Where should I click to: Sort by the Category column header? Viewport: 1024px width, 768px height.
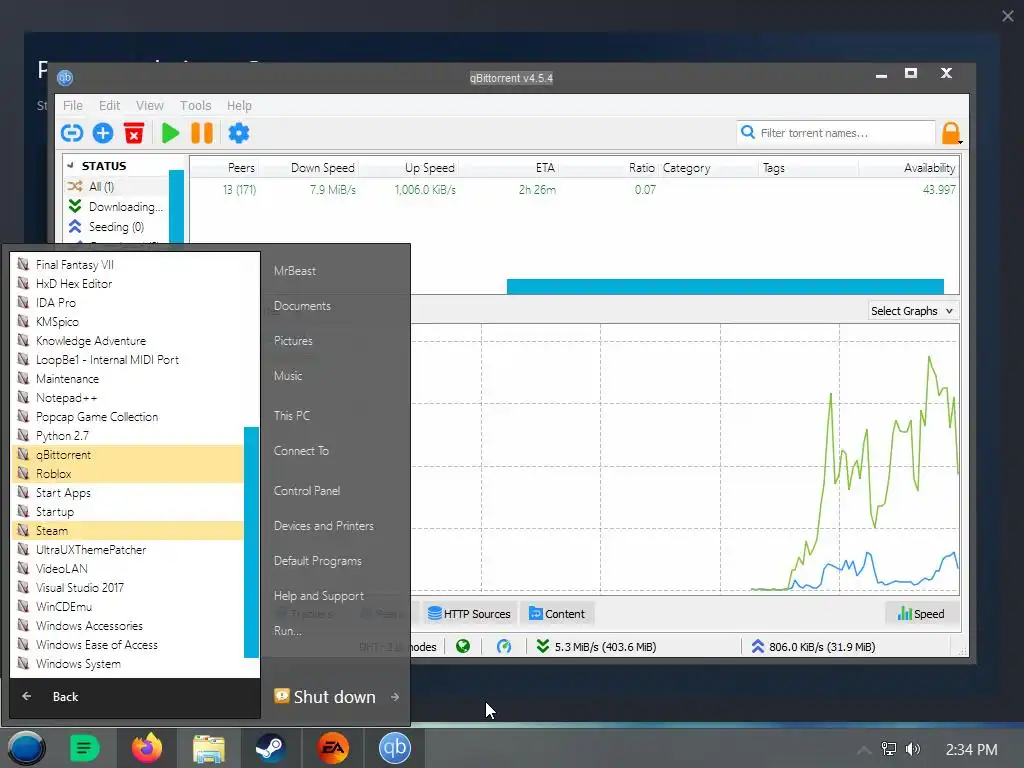(x=686, y=168)
